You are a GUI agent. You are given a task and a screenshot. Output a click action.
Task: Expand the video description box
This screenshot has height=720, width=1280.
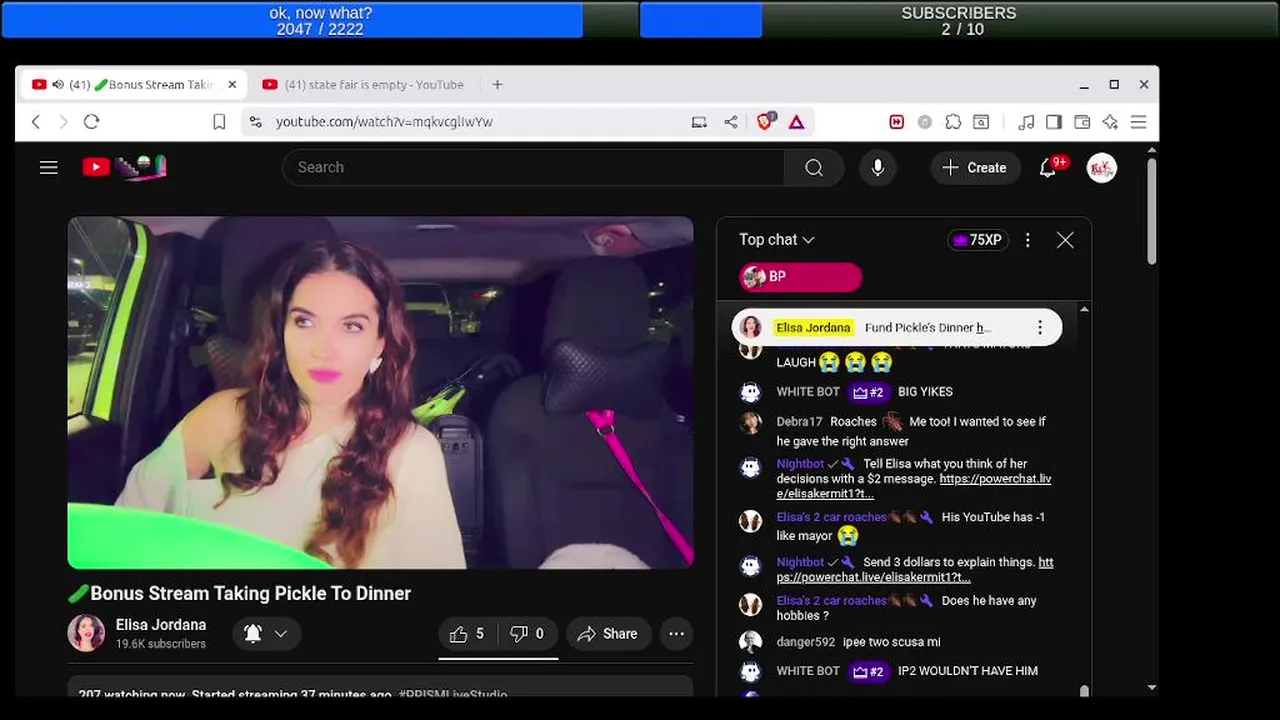380,687
